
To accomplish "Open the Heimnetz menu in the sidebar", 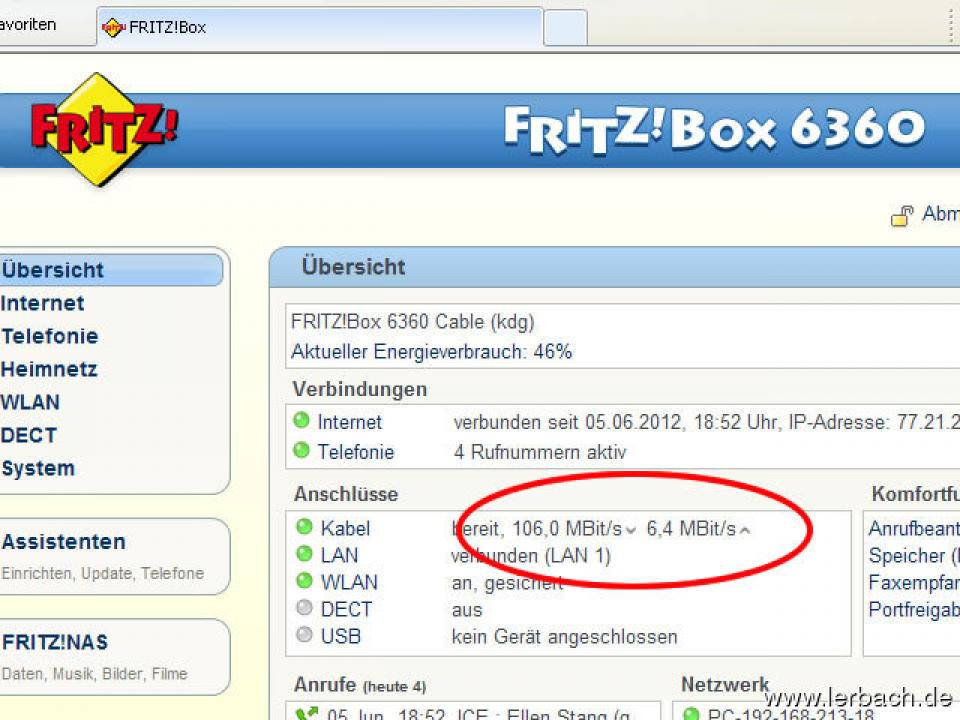I will coord(49,369).
